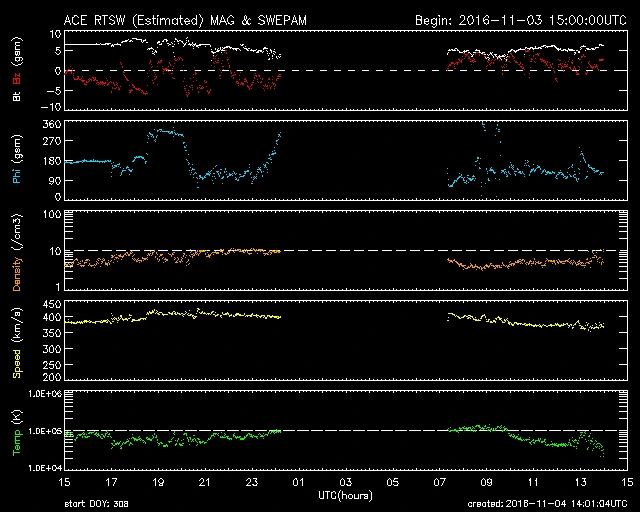Click the 'Speed (km/s)' axis label
Screen dimensions: 640x512
[x=17, y=343]
